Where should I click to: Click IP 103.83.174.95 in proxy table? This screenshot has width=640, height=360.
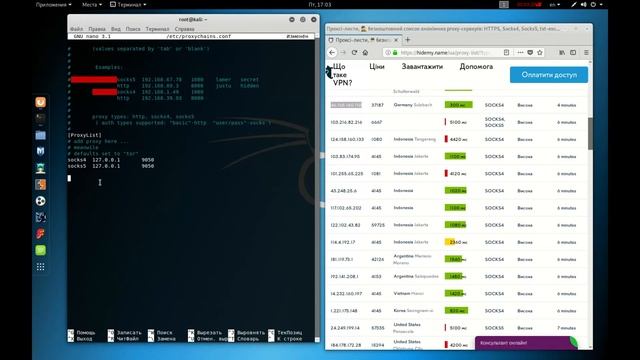(345, 156)
